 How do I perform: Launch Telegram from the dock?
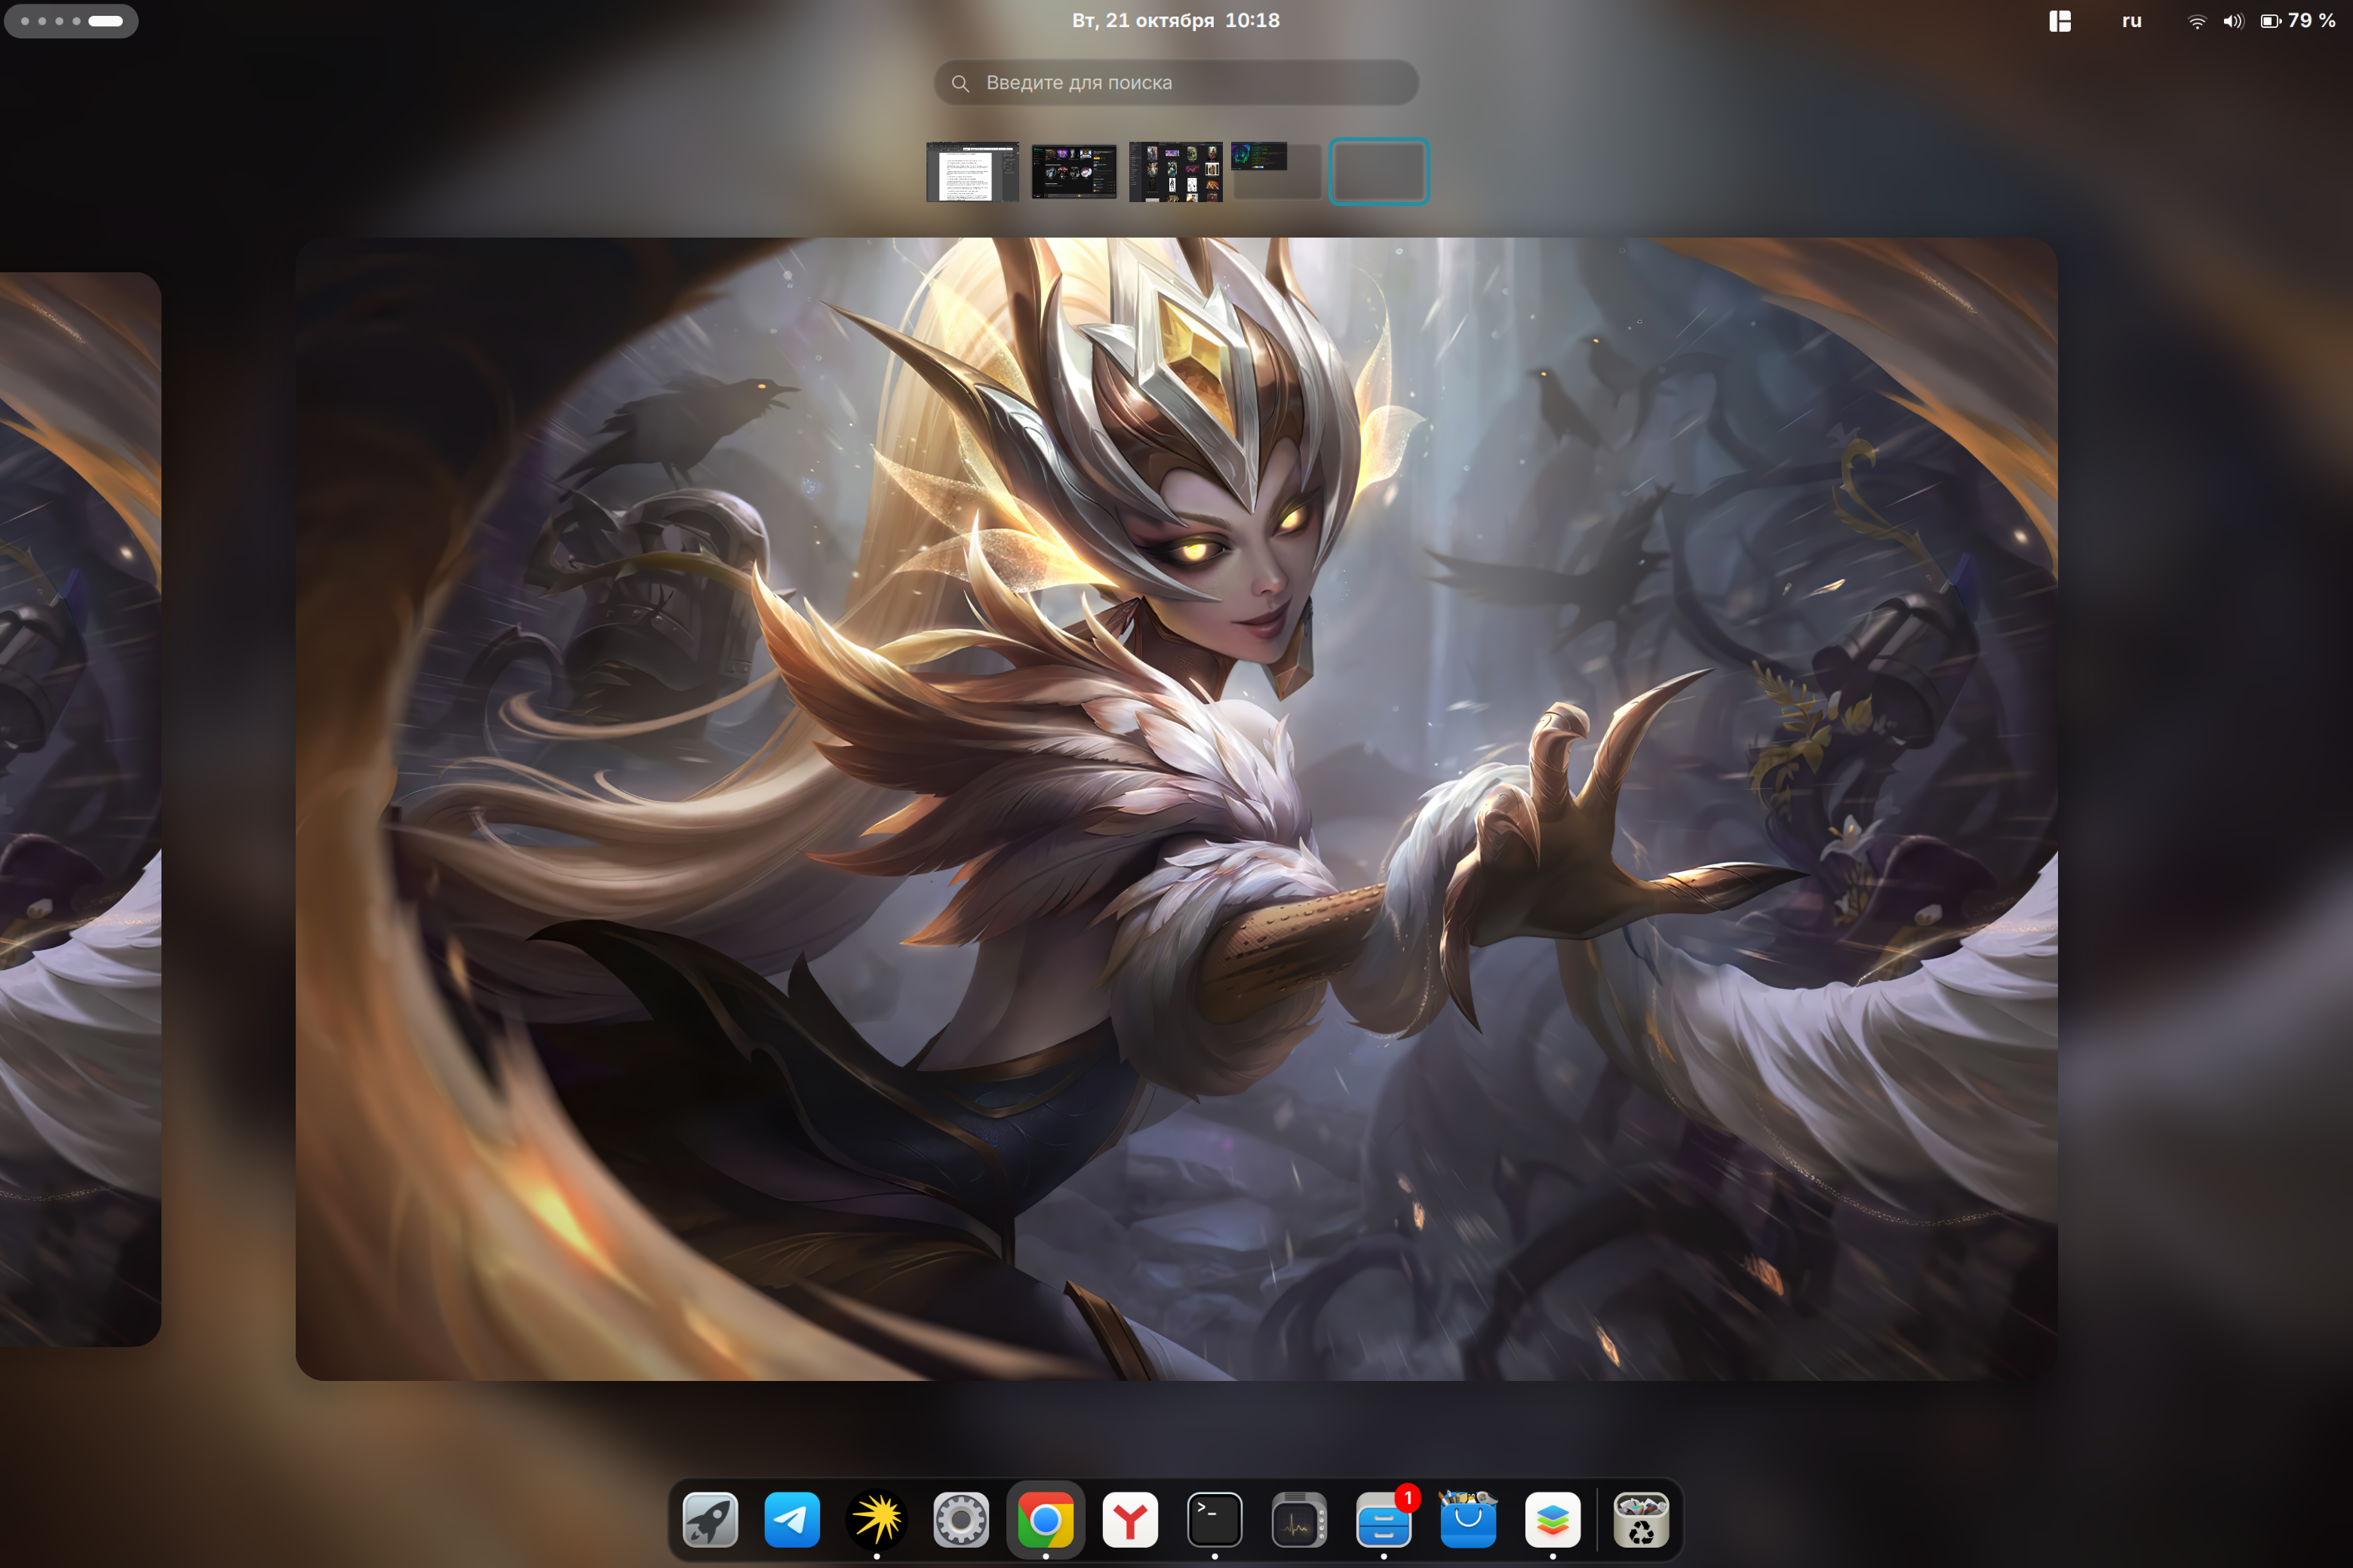(x=792, y=1520)
